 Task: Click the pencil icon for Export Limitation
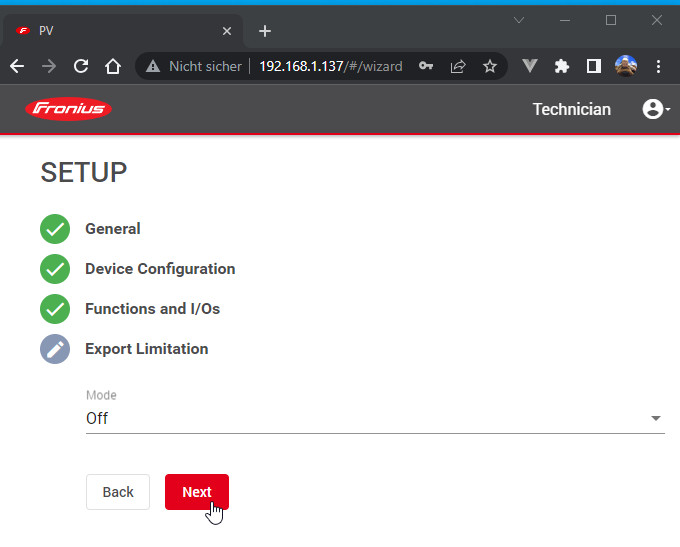click(55, 349)
